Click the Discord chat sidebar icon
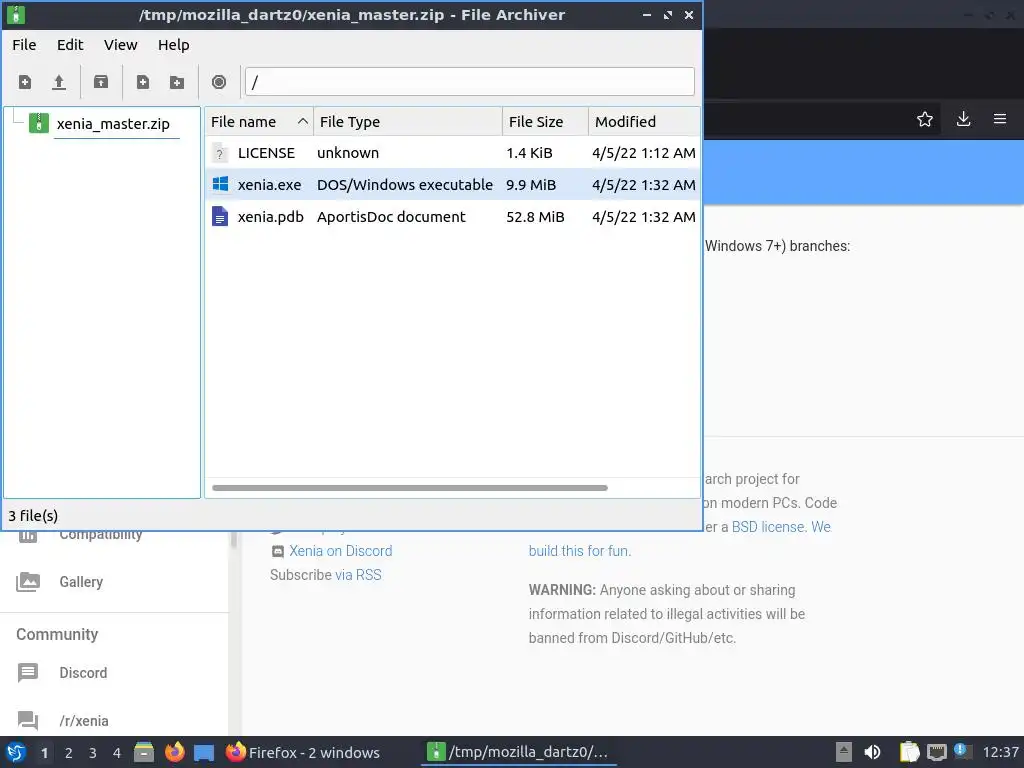The width and height of the screenshot is (1024, 768). pos(28,672)
